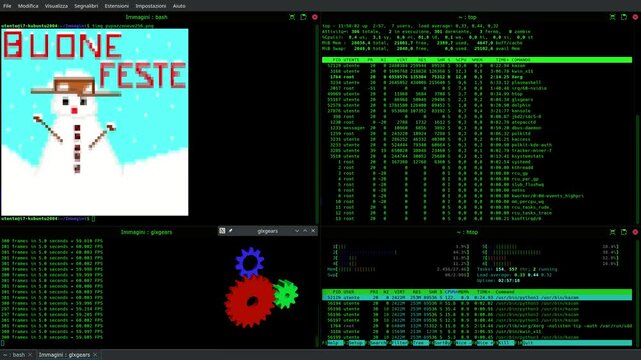Screen dimensions: 641x360
Task: Close the 'Immagini : bash' split view
Action: pyautogui.click(x=315, y=17)
